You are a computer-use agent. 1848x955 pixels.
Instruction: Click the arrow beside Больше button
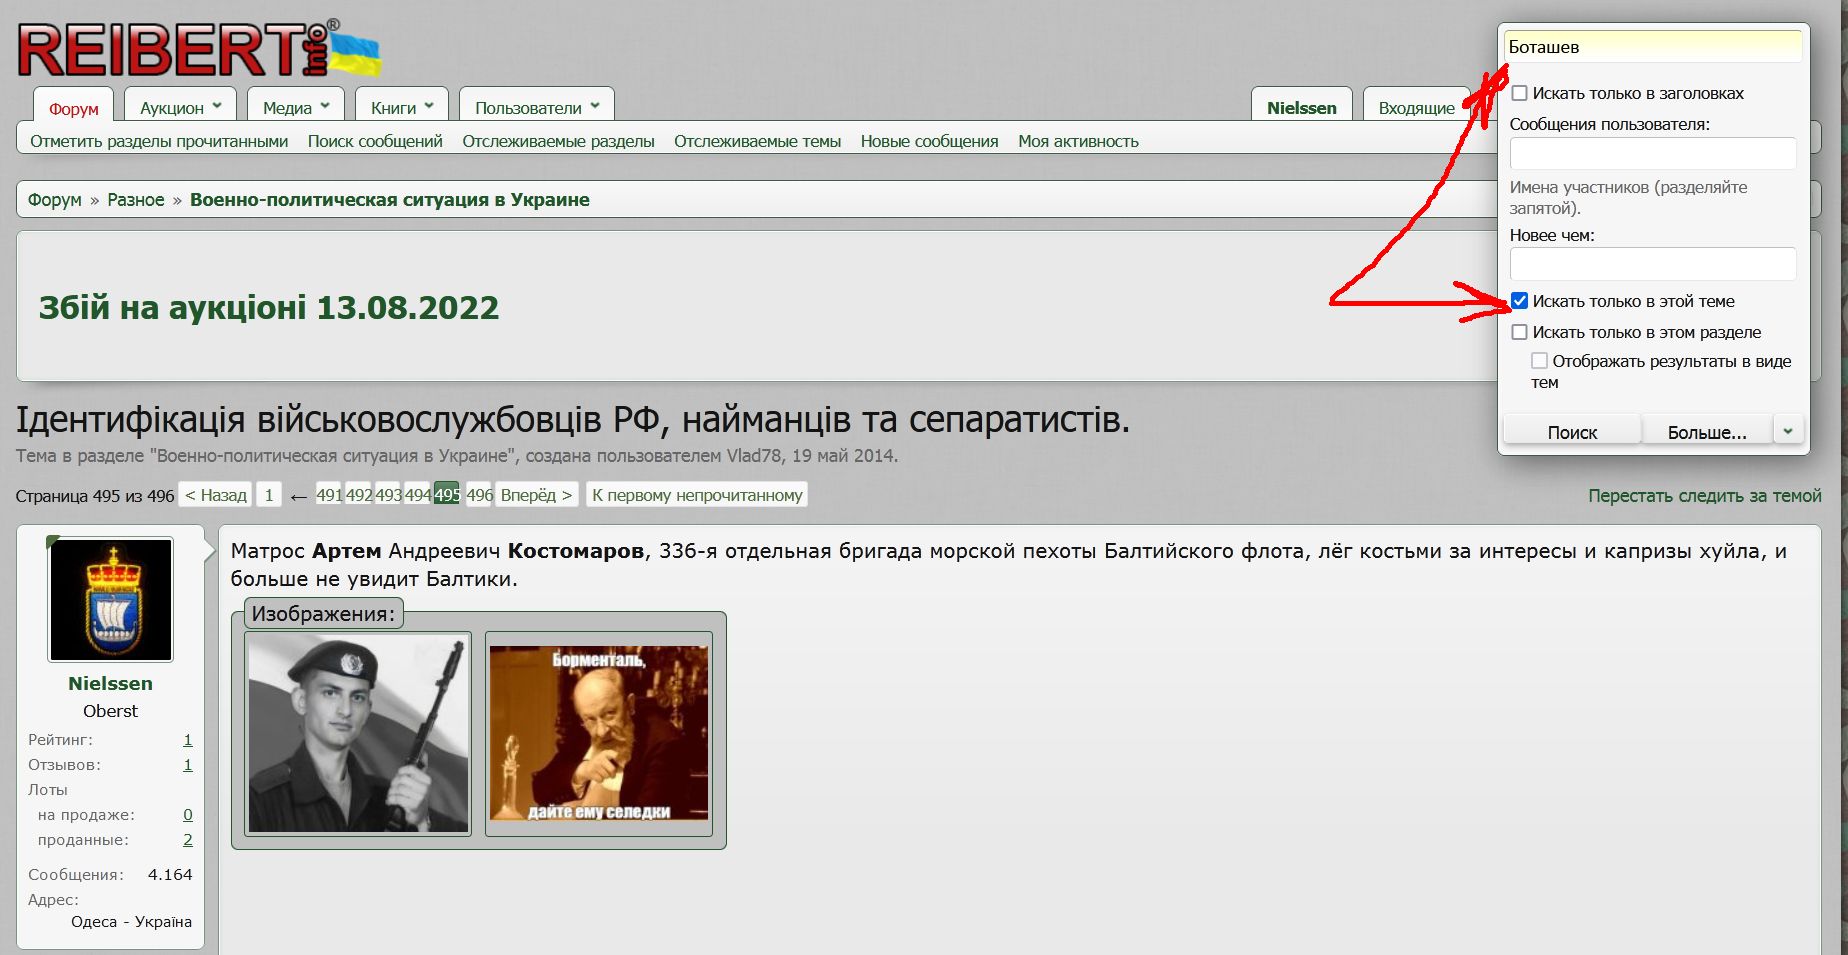[1787, 431]
